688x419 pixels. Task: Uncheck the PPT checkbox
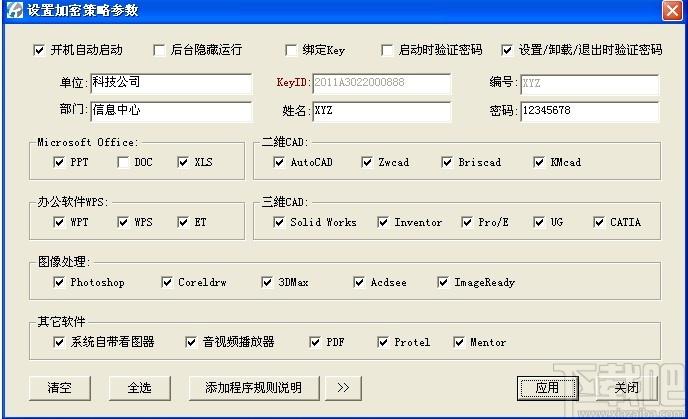(58, 162)
